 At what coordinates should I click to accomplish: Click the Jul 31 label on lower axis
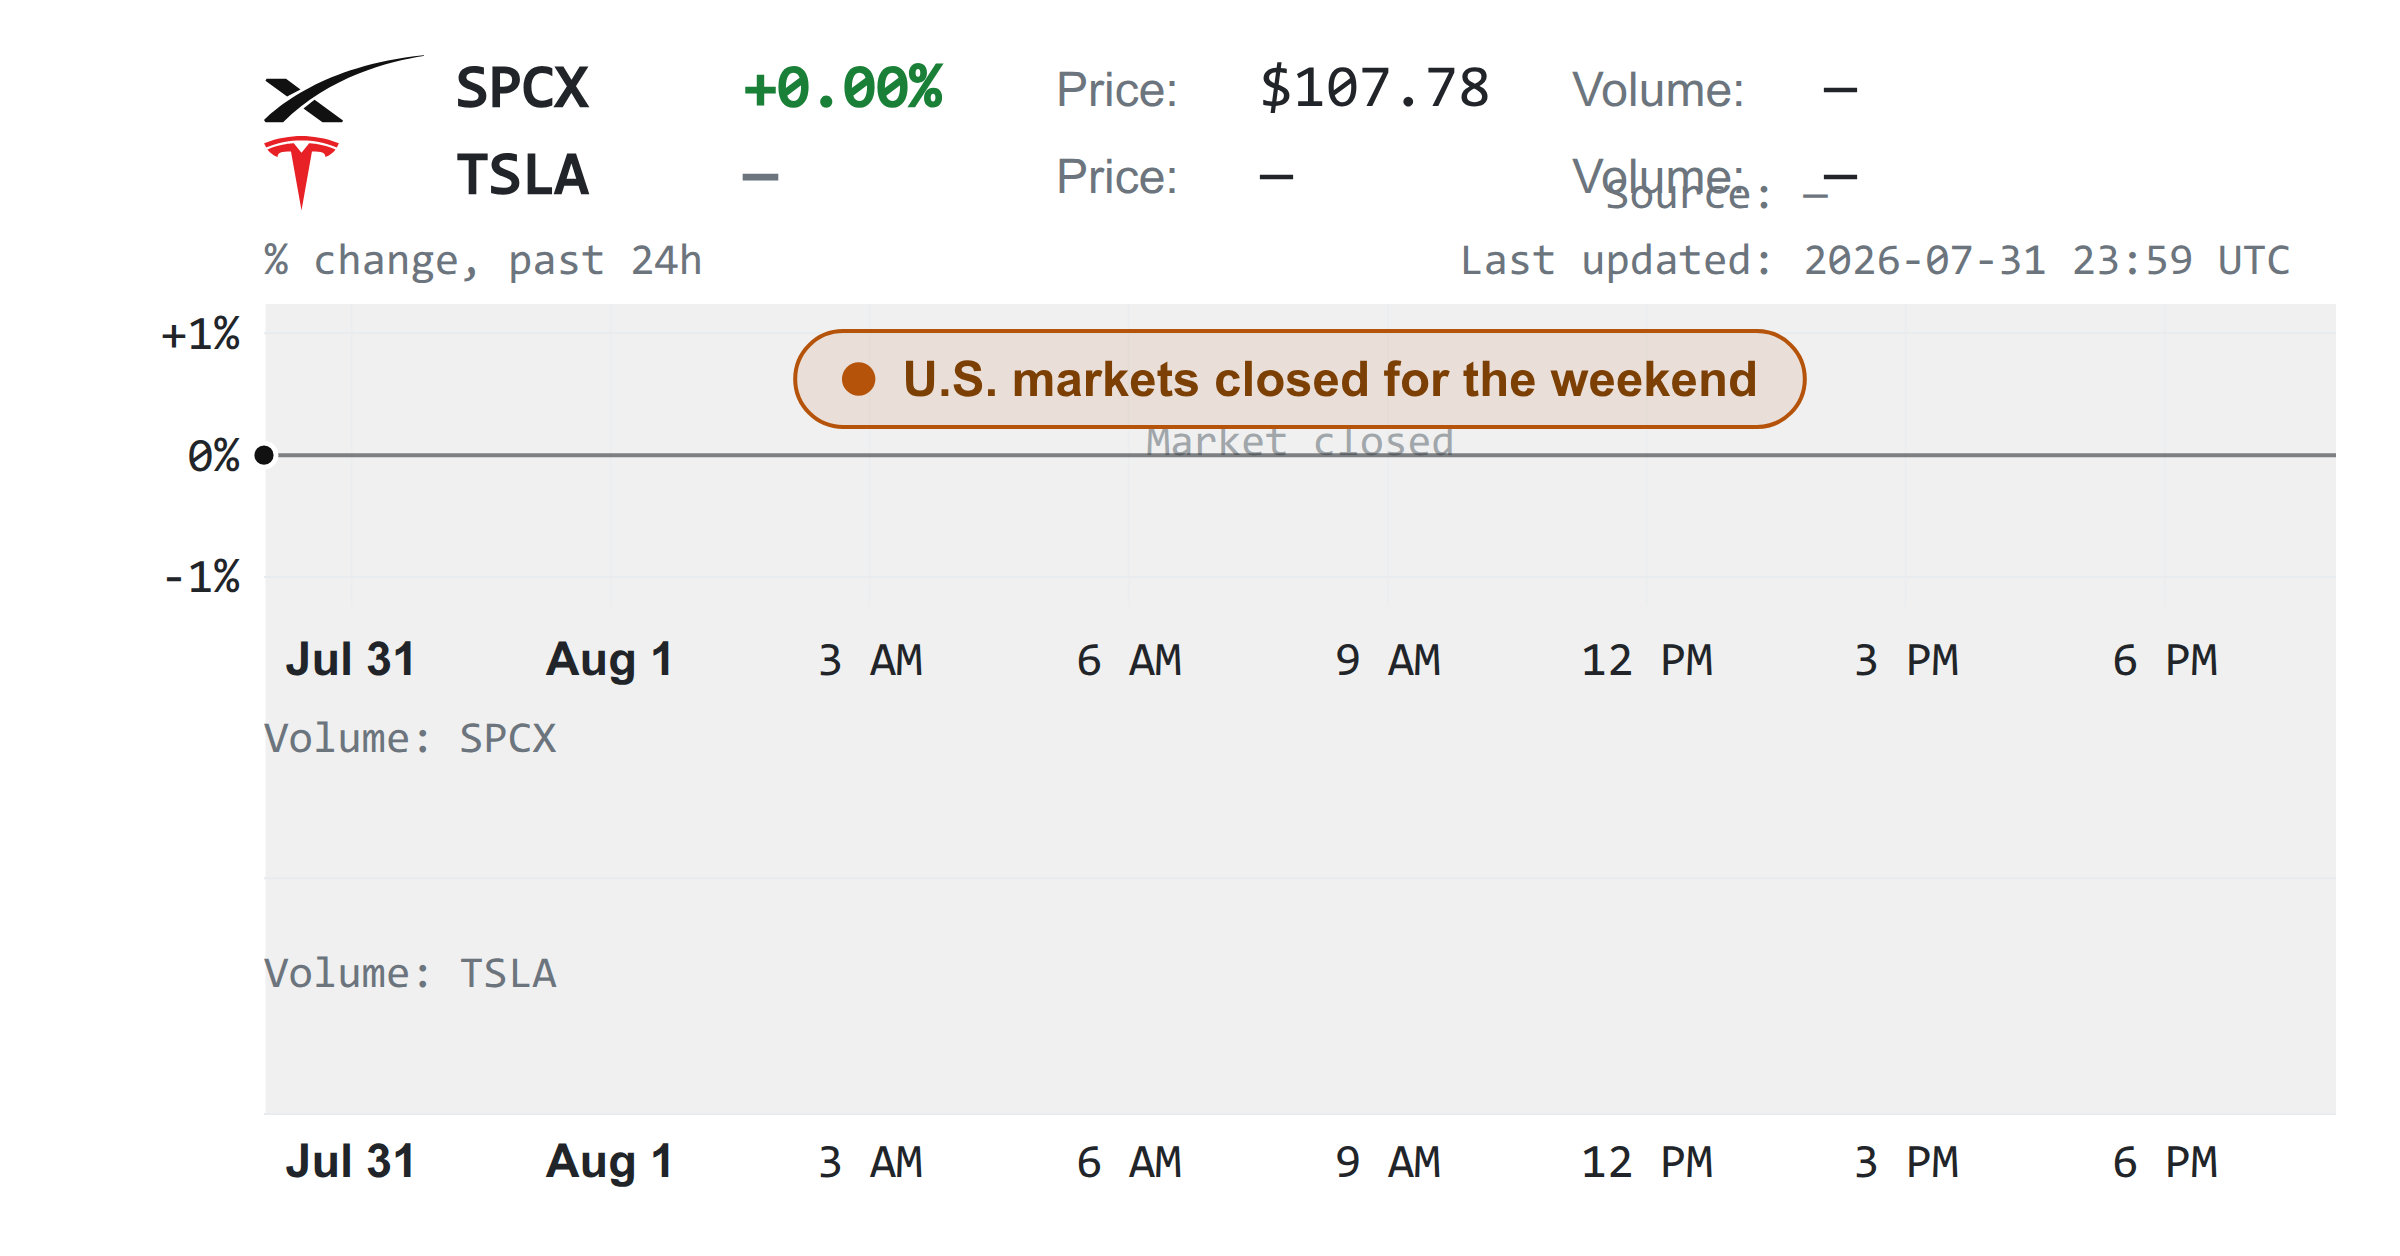click(x=350, y=1162)
